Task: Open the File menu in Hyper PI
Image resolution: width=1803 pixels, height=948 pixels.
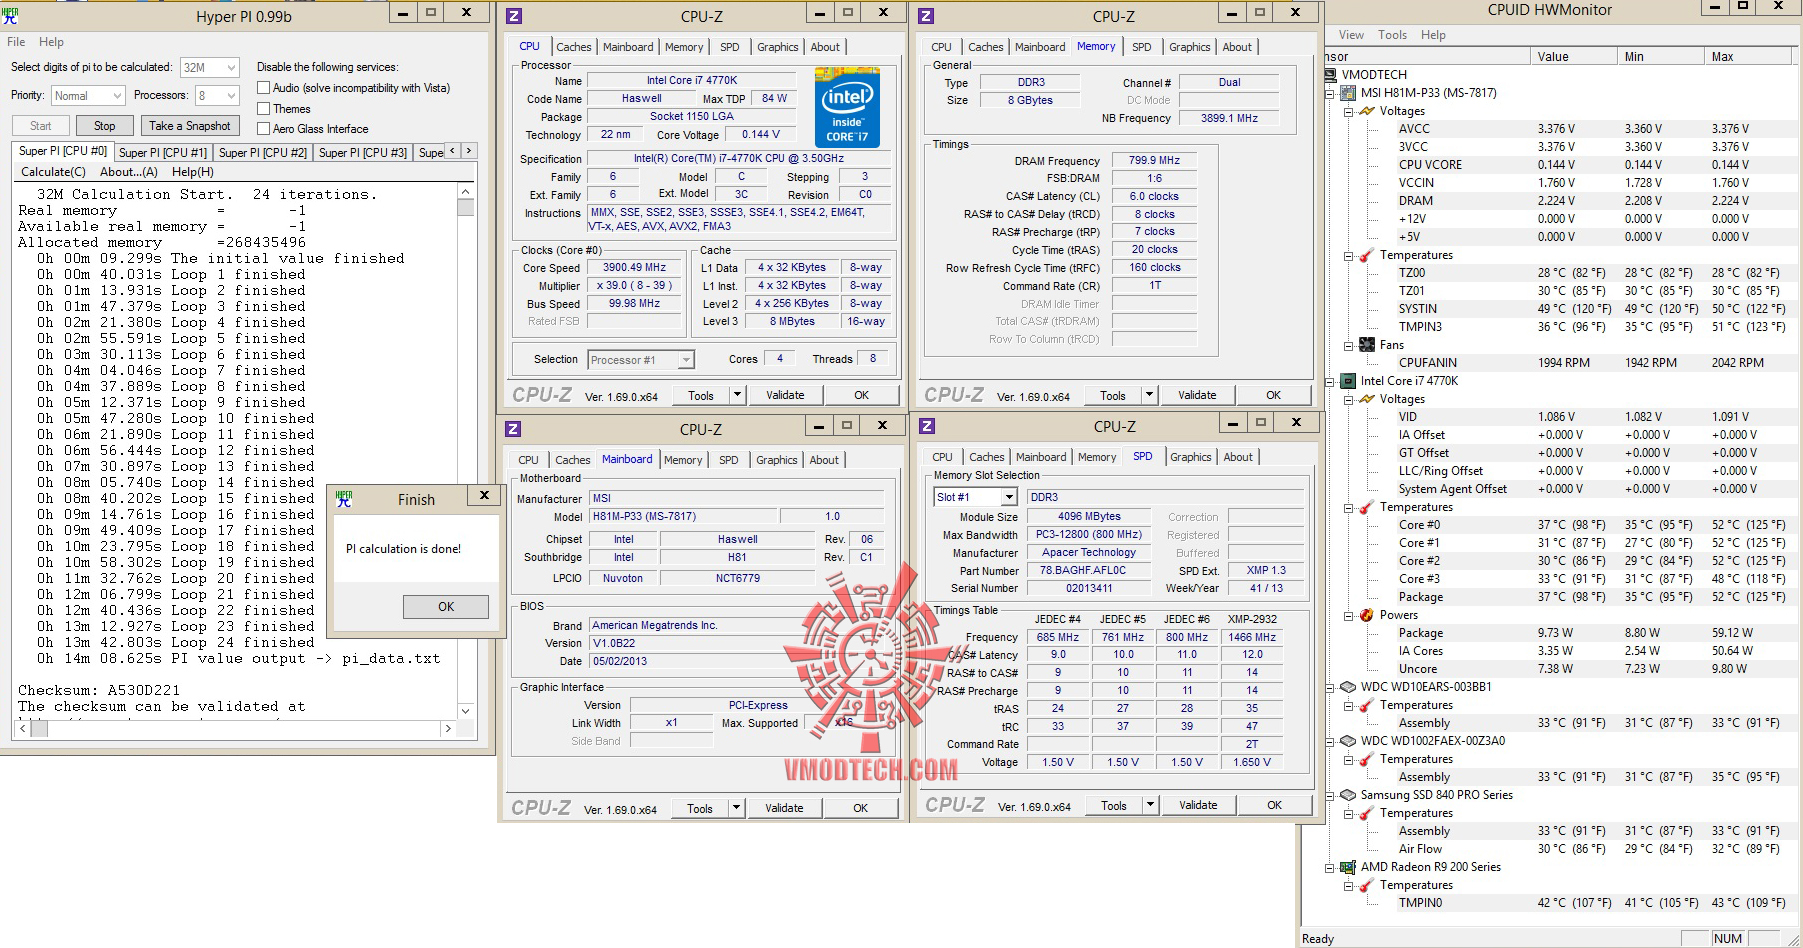Action: [x=16, y=42]
